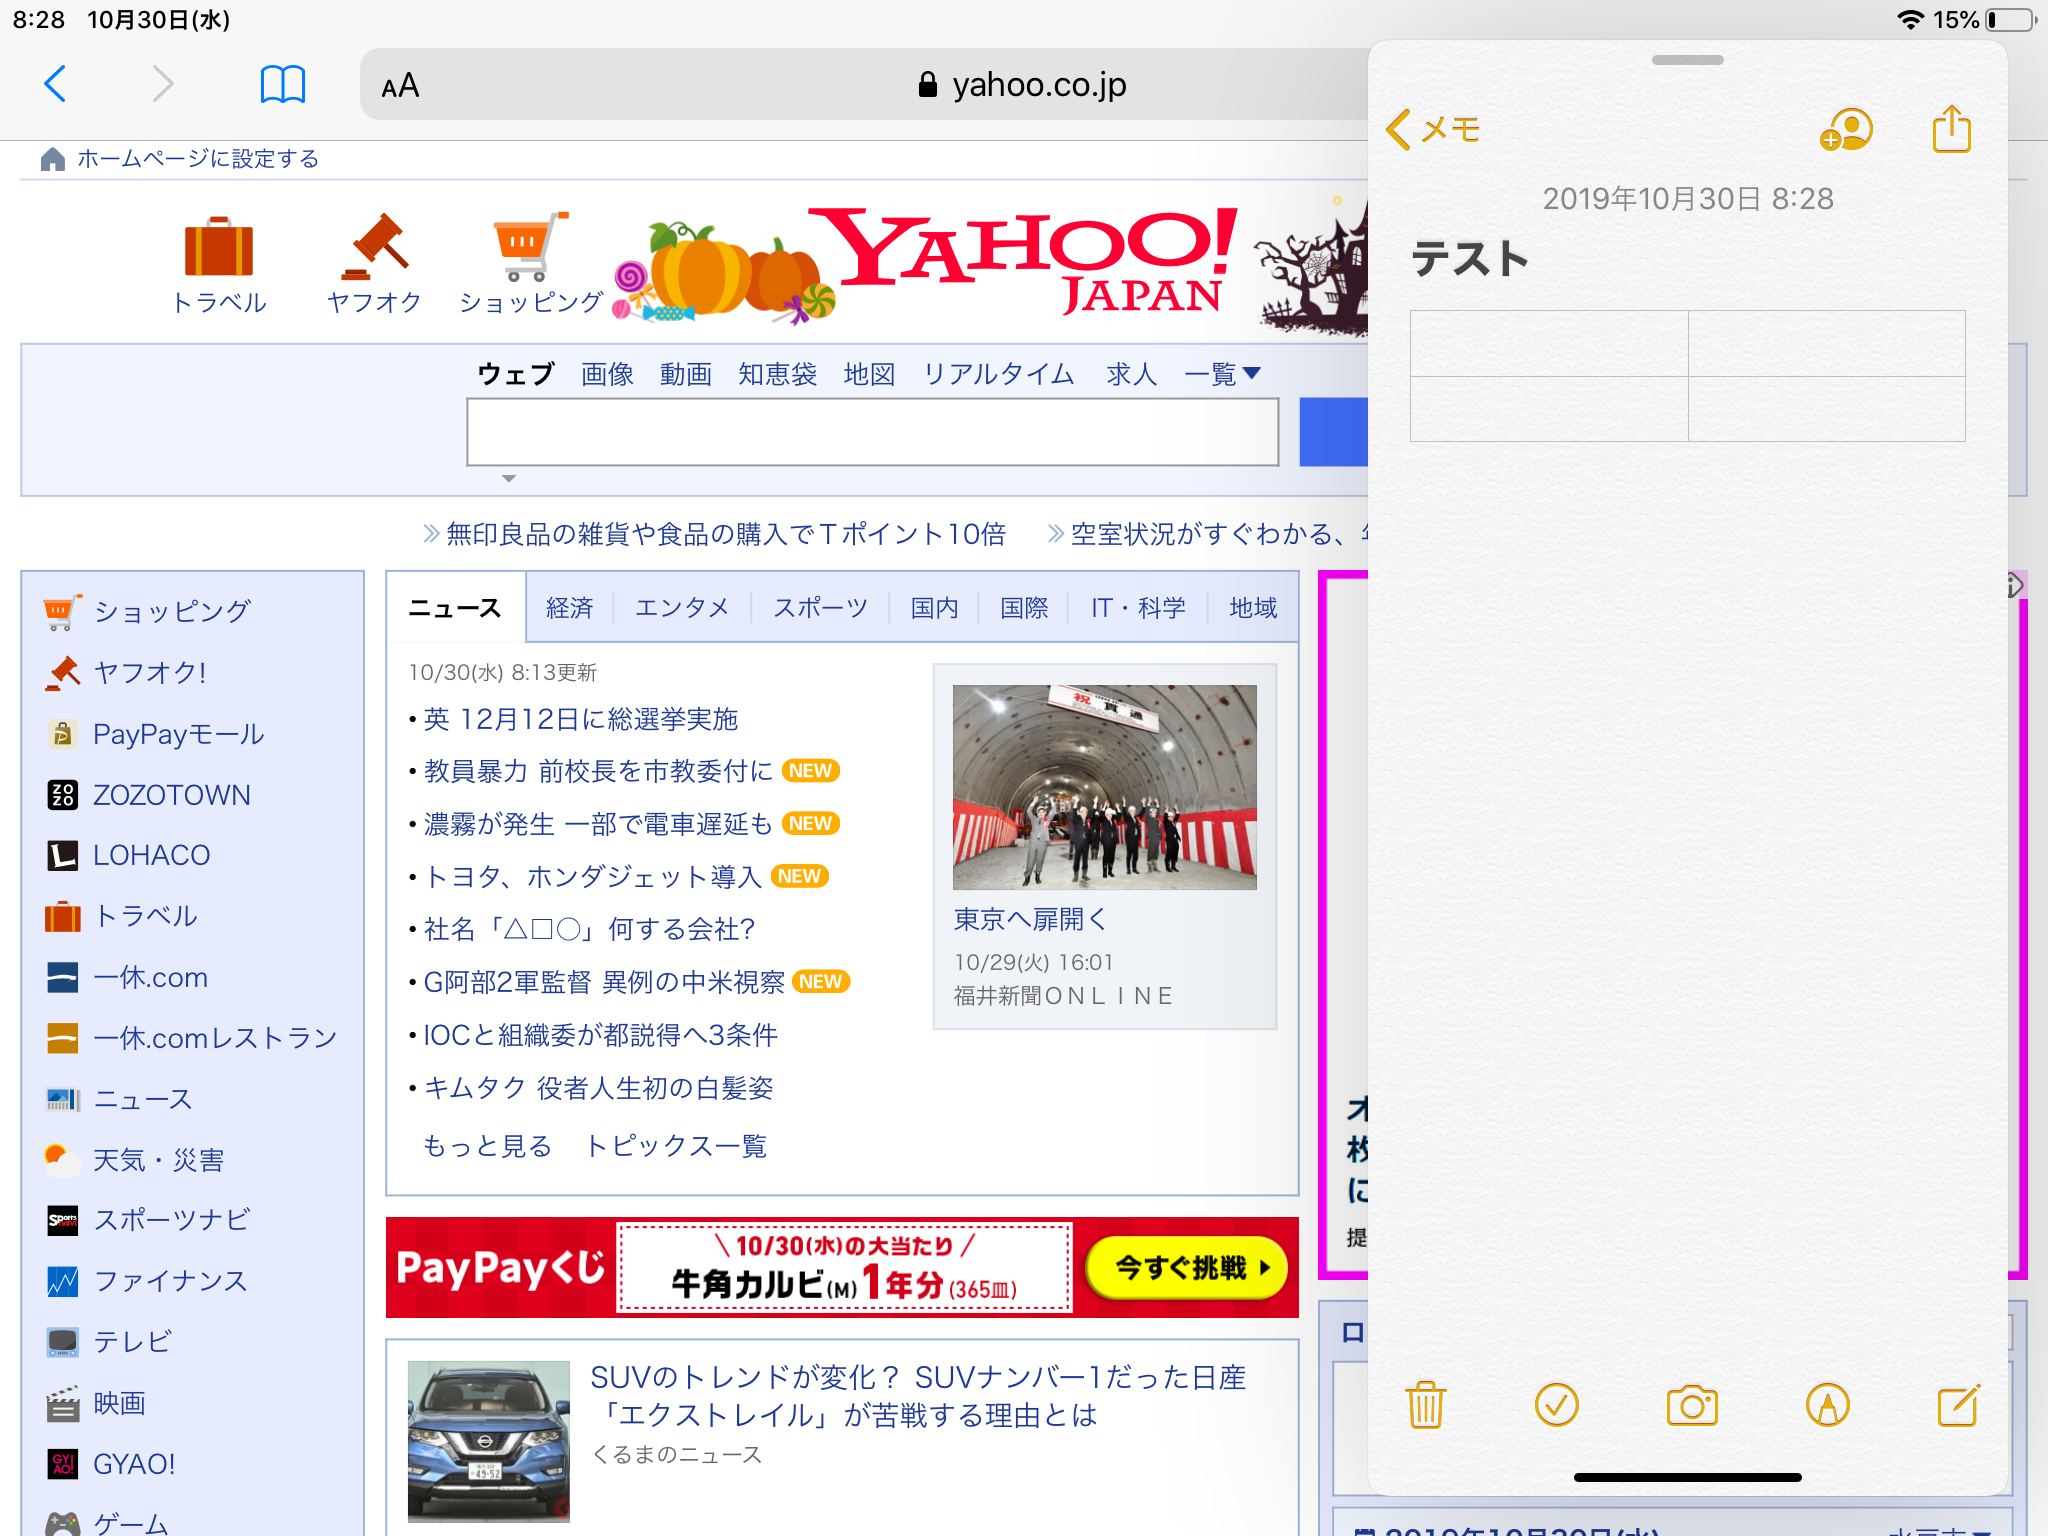This screenshot has height=1536, width=2048.
Task: Open 無印良品 Tポイント10倍 promo link
Action: 726,534
